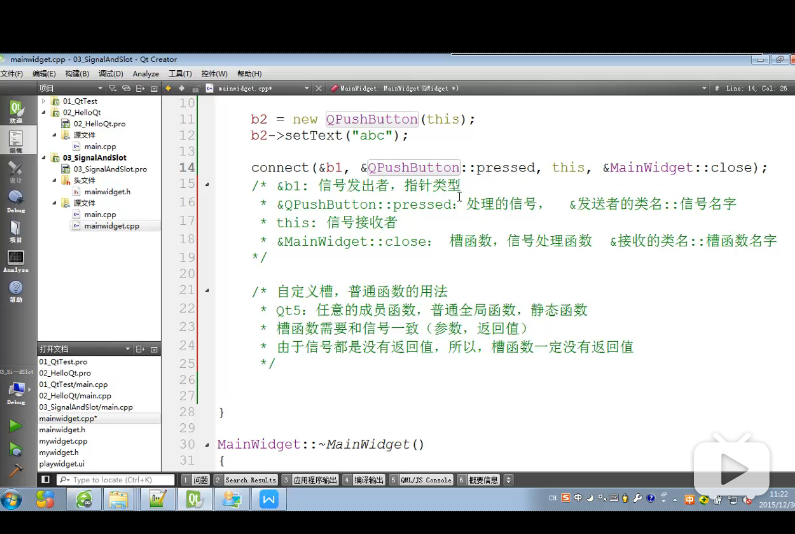Select 02_HelloQt.pro in project tree
Screen dimensions: 795x534
(99, 124)
